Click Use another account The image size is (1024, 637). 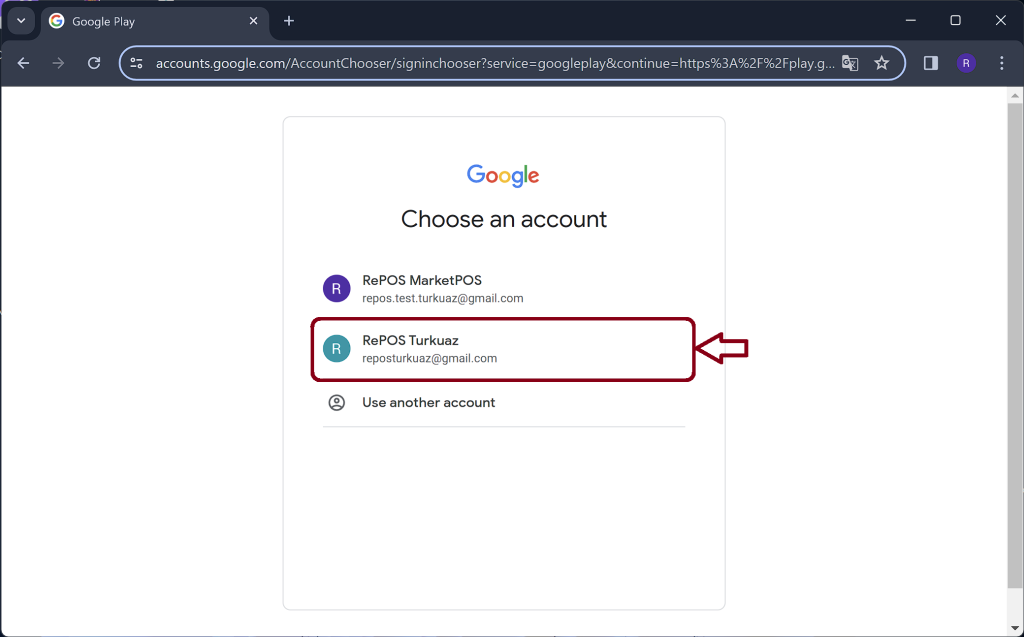click(504, 402)
